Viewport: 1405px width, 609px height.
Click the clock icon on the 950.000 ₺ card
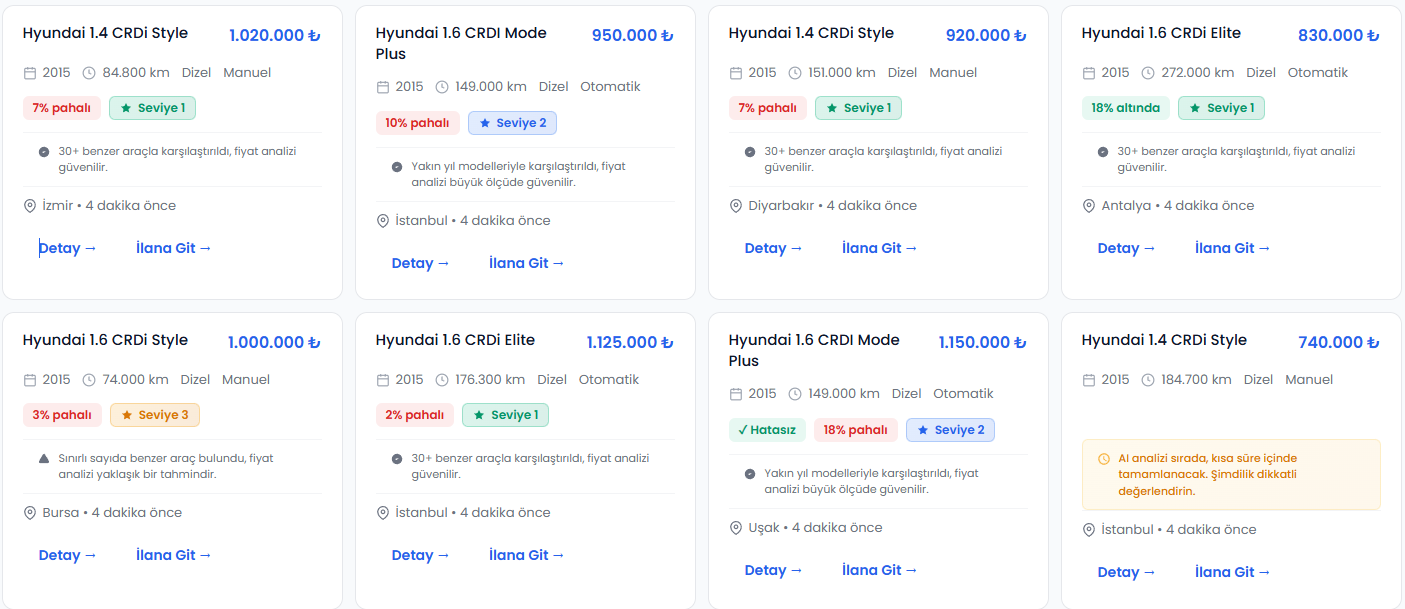click(442, 87)
